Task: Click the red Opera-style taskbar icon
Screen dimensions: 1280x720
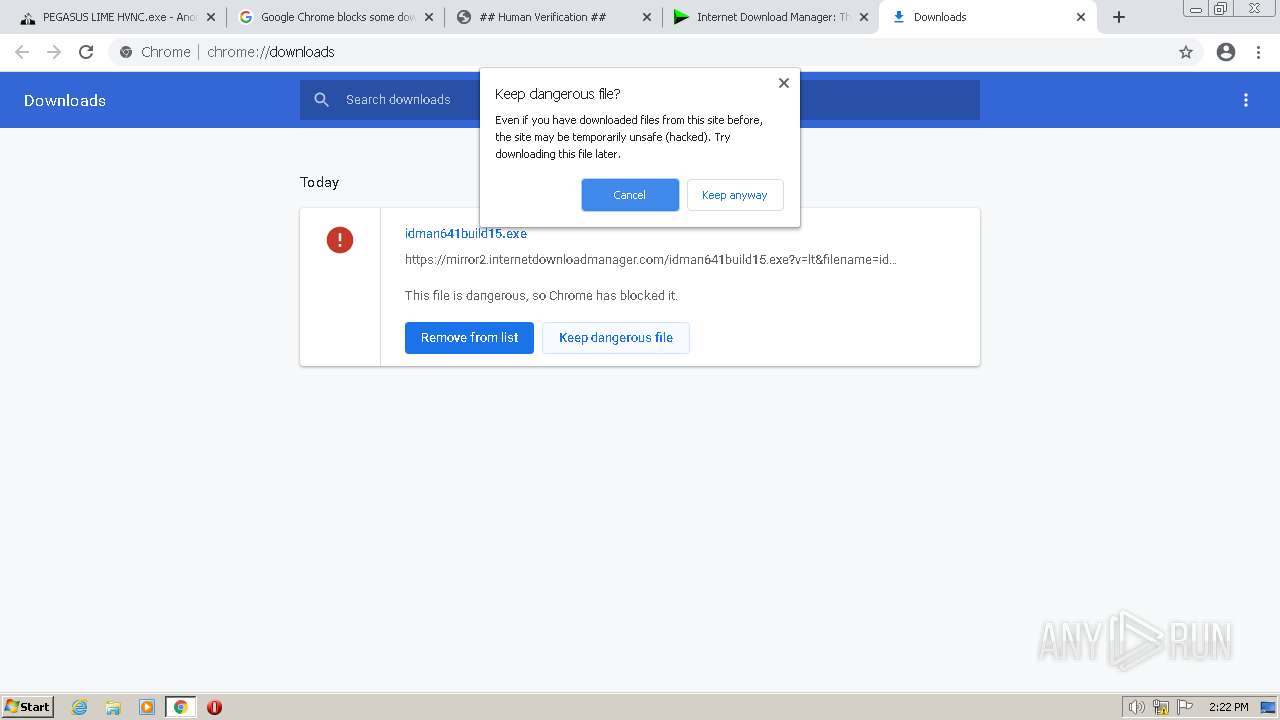Action: [214, 707]
